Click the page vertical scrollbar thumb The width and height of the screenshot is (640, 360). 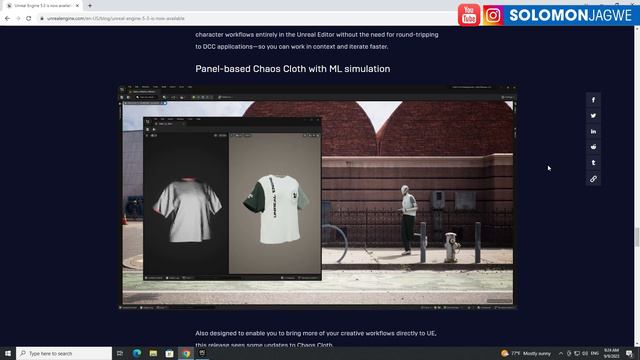[637, 237]
